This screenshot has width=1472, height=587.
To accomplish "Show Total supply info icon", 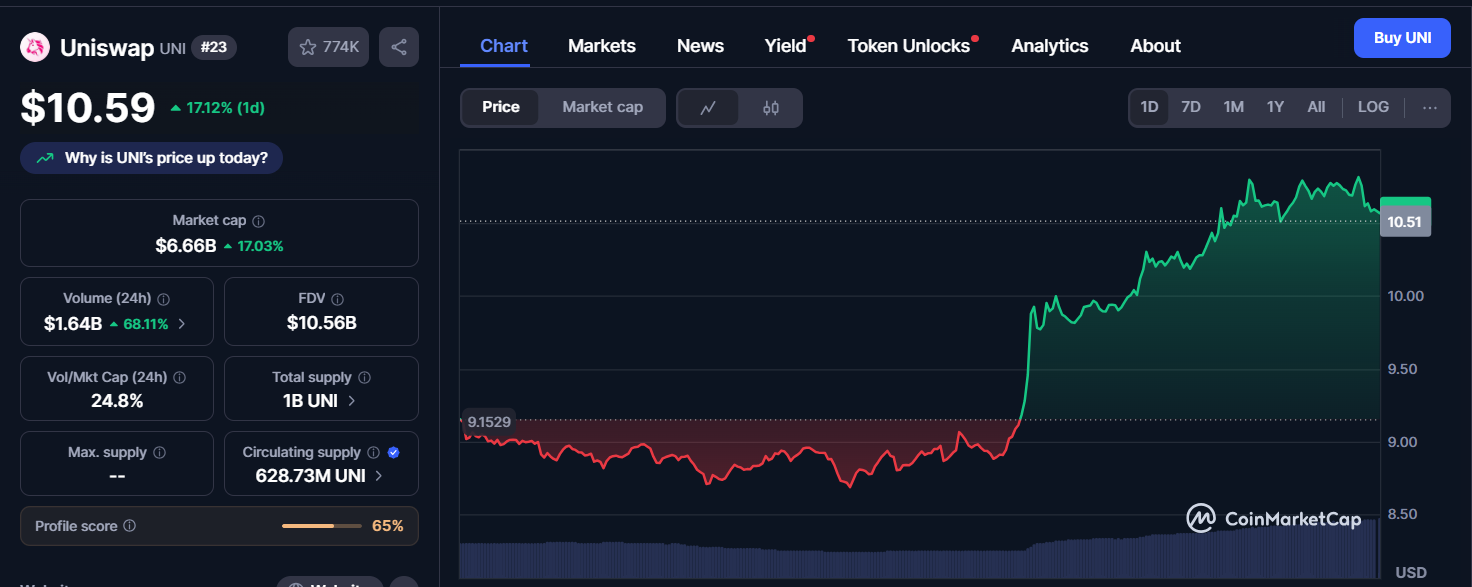I will (364, 378).
